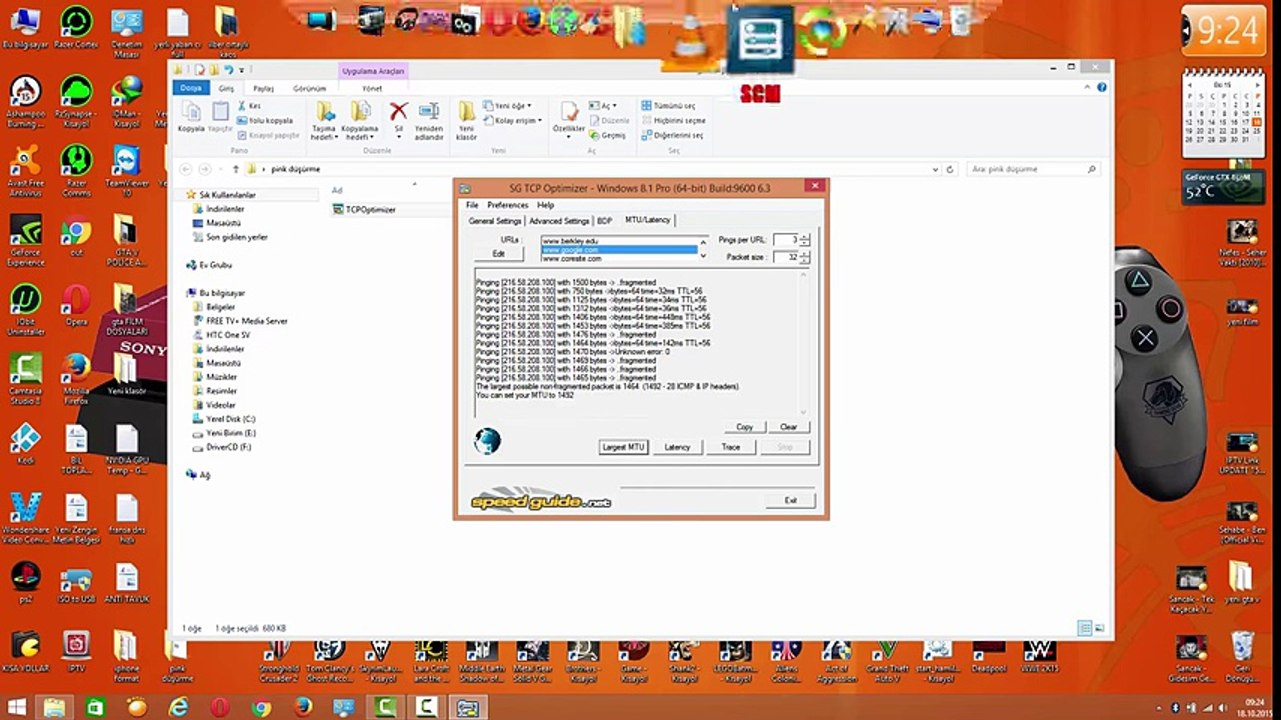The height and width of the screenshot is (720, 1281).
Task: Switch to the Advanced Settings tab
Action: 559,221
